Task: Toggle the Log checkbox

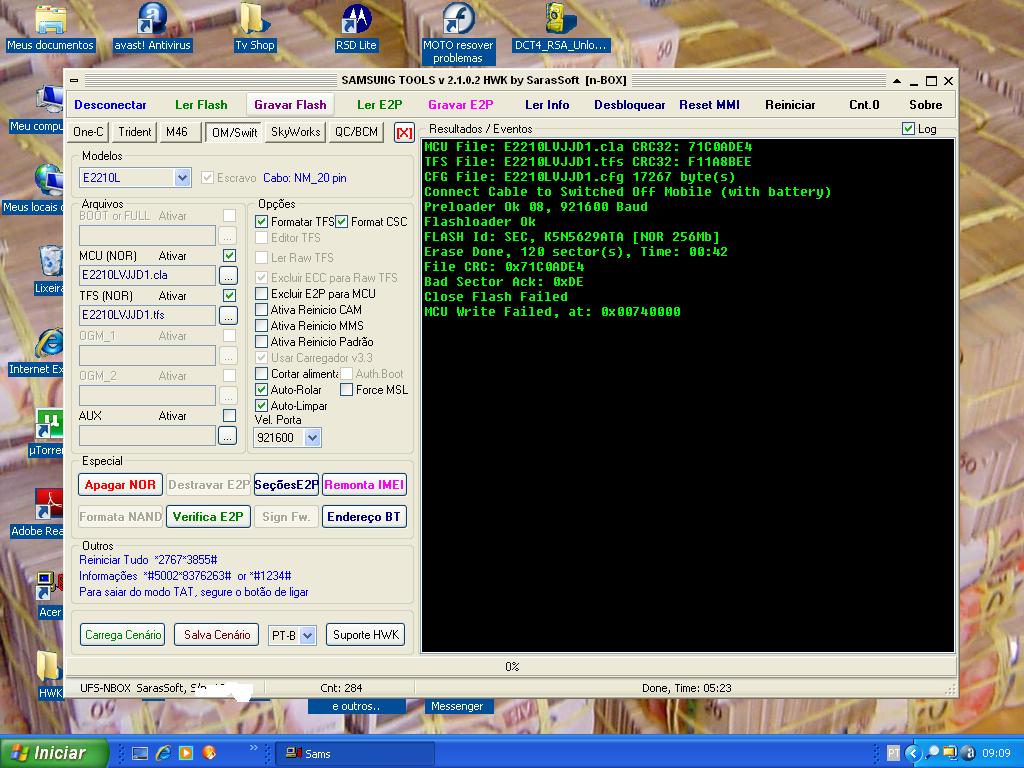Action: point(908,129)
